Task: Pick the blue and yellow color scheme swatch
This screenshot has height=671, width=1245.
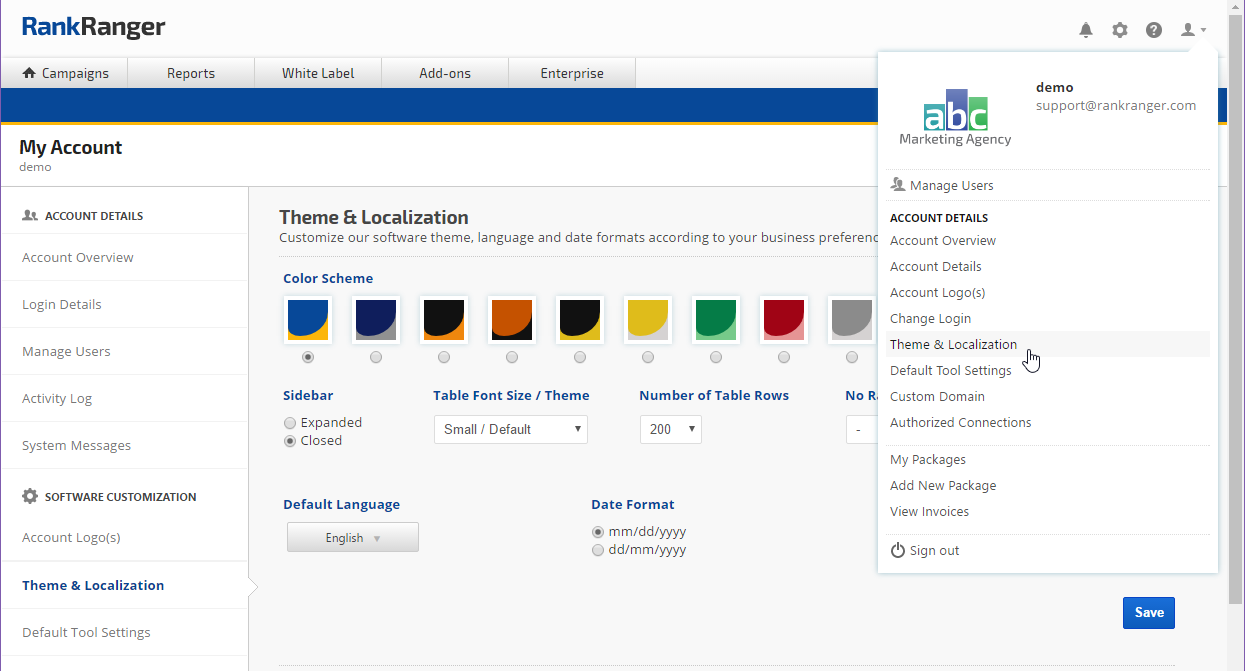Action: point(308,319)
